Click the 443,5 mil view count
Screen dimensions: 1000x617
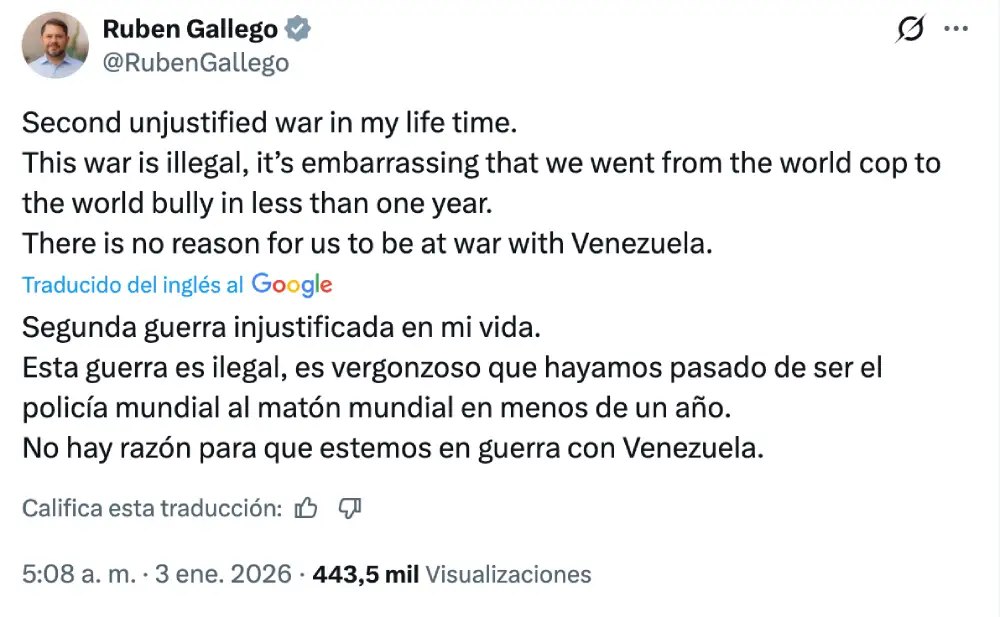click(365, 575)
